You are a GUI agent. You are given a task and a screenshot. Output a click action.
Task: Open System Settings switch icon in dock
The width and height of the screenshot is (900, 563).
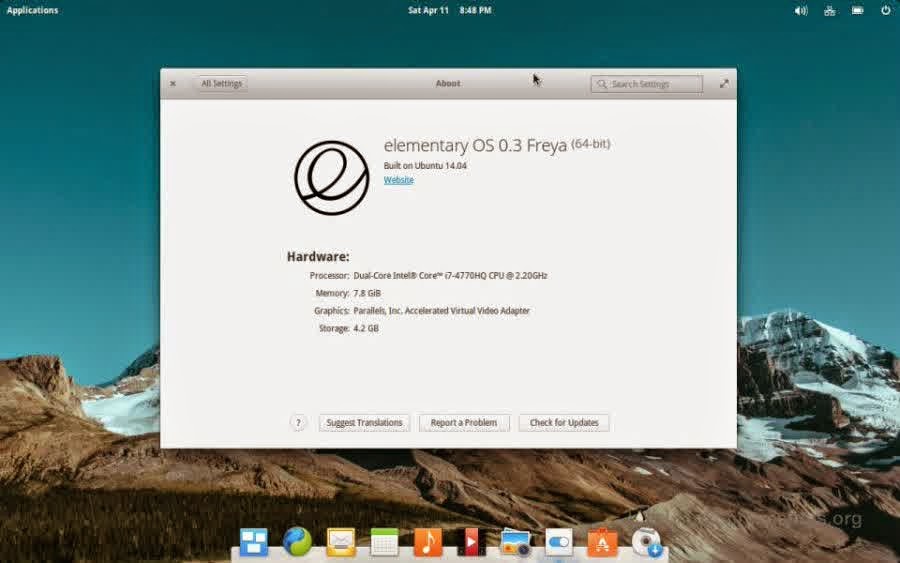tap(558, 542)
